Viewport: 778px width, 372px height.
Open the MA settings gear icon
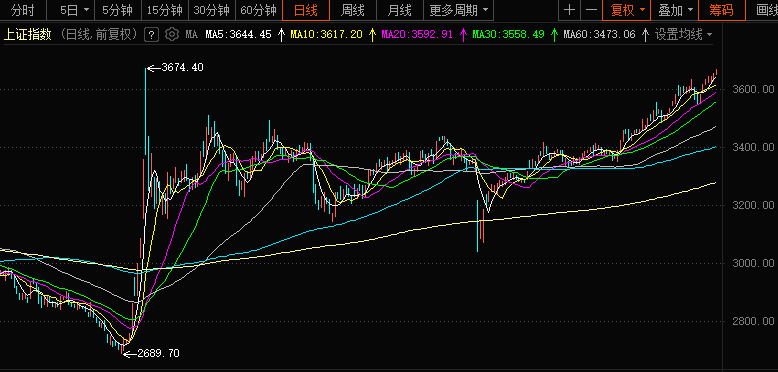172,34
